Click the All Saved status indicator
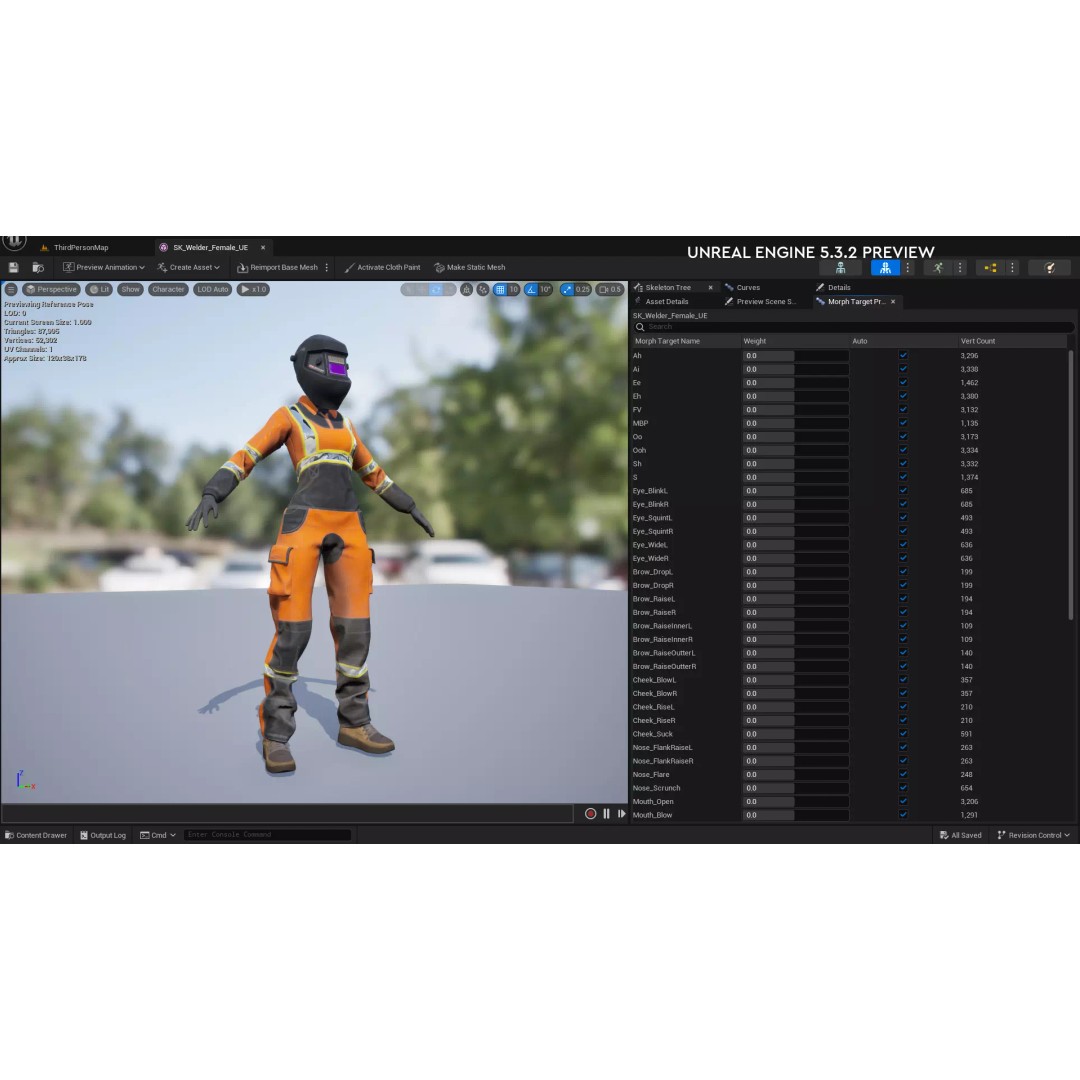The height and width of the screenshot is (1080, 1080). pos(960,835)
